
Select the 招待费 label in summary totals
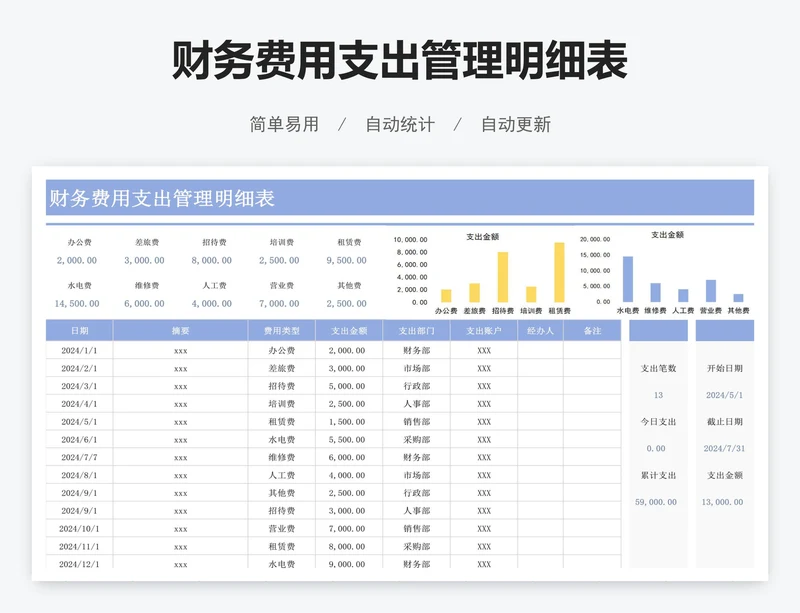[214, 242]
